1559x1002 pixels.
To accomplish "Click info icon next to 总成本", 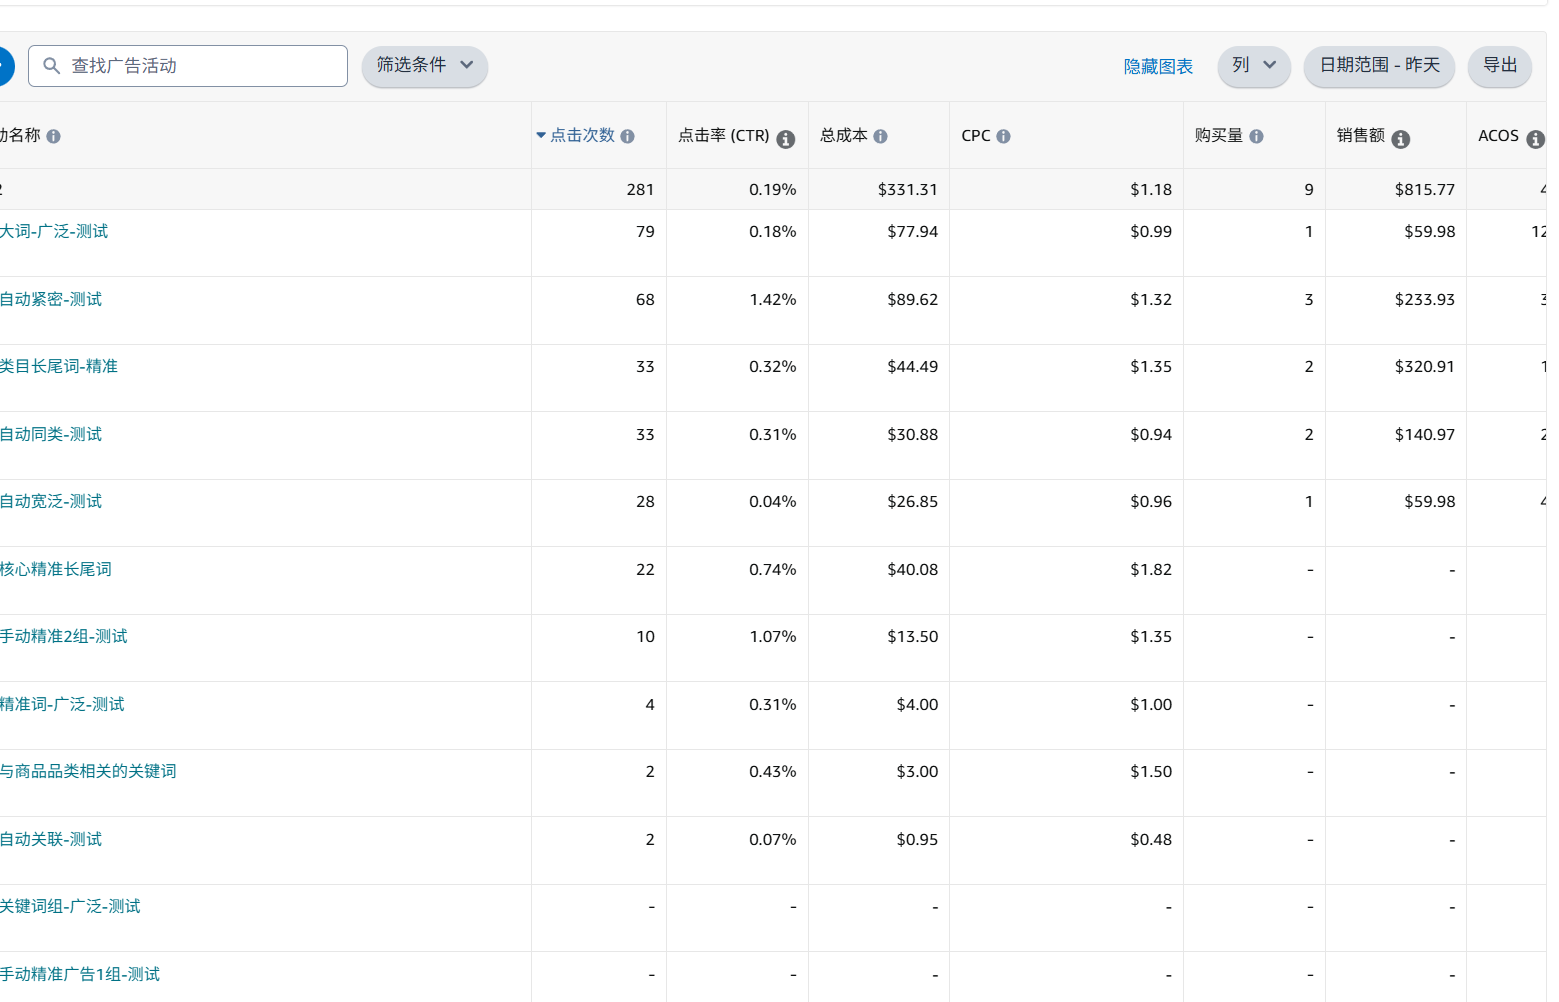I will [880, 136].
